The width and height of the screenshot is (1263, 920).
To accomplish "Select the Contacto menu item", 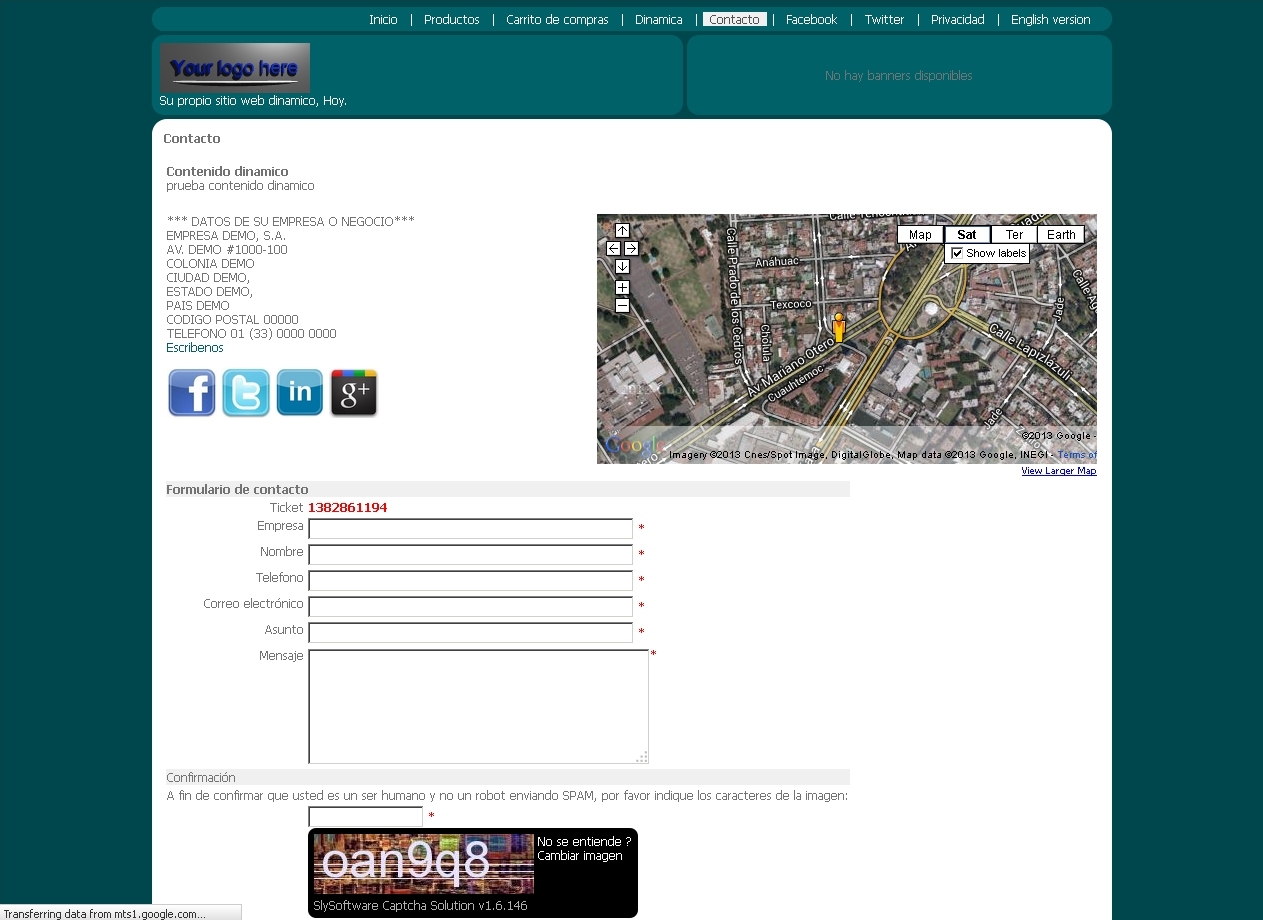I will tap(735, 20).
